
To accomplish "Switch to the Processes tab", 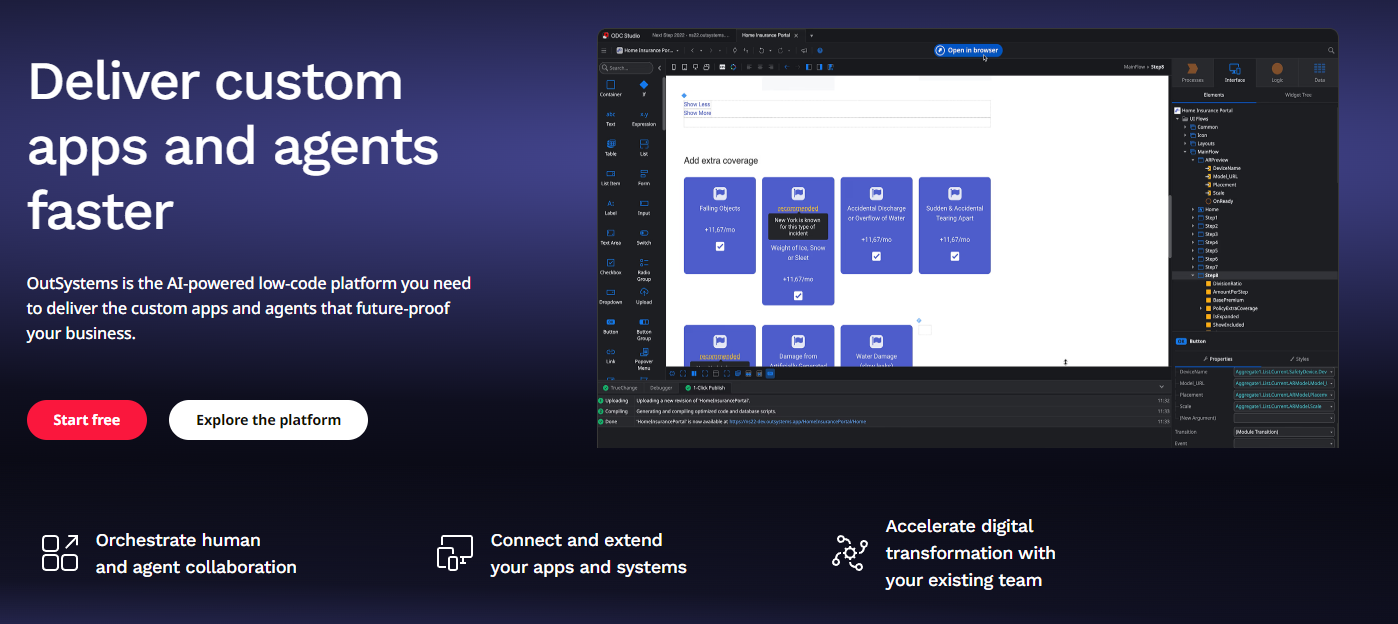I will (1192, 73).
